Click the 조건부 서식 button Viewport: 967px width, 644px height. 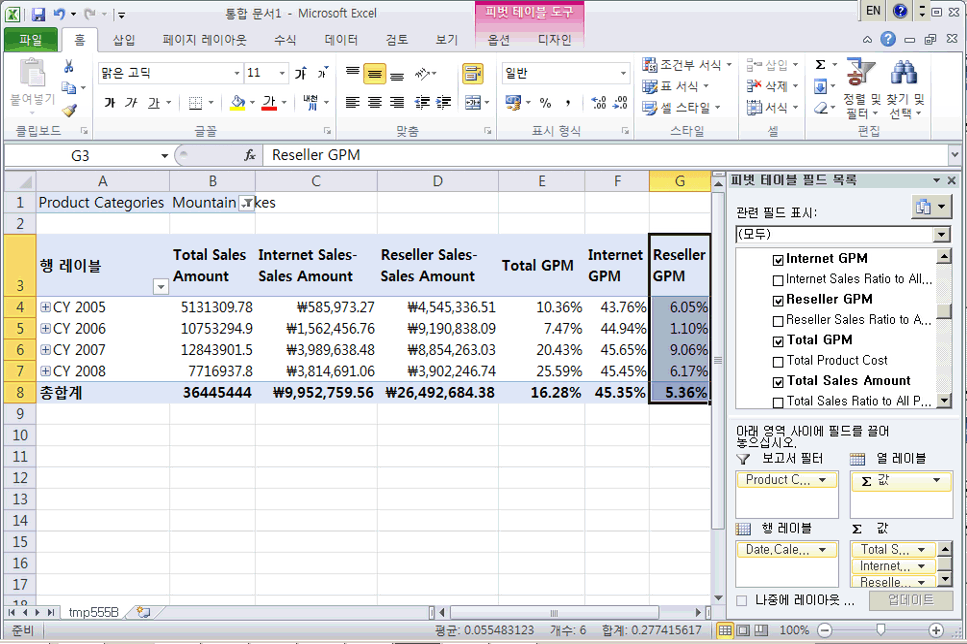[x=686, y=65]
